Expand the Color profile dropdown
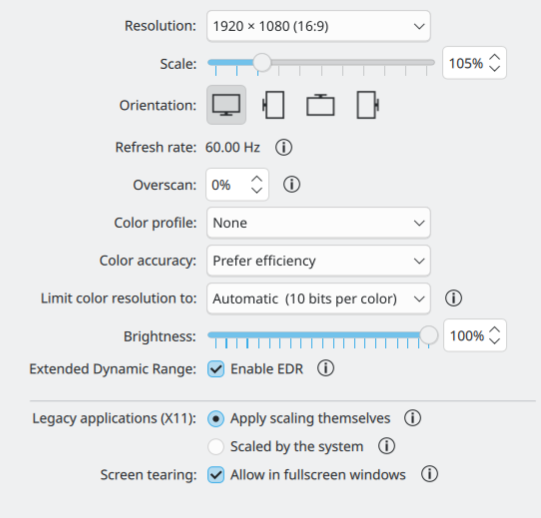Viewport: 541px width, 518px height. point(318,223)
